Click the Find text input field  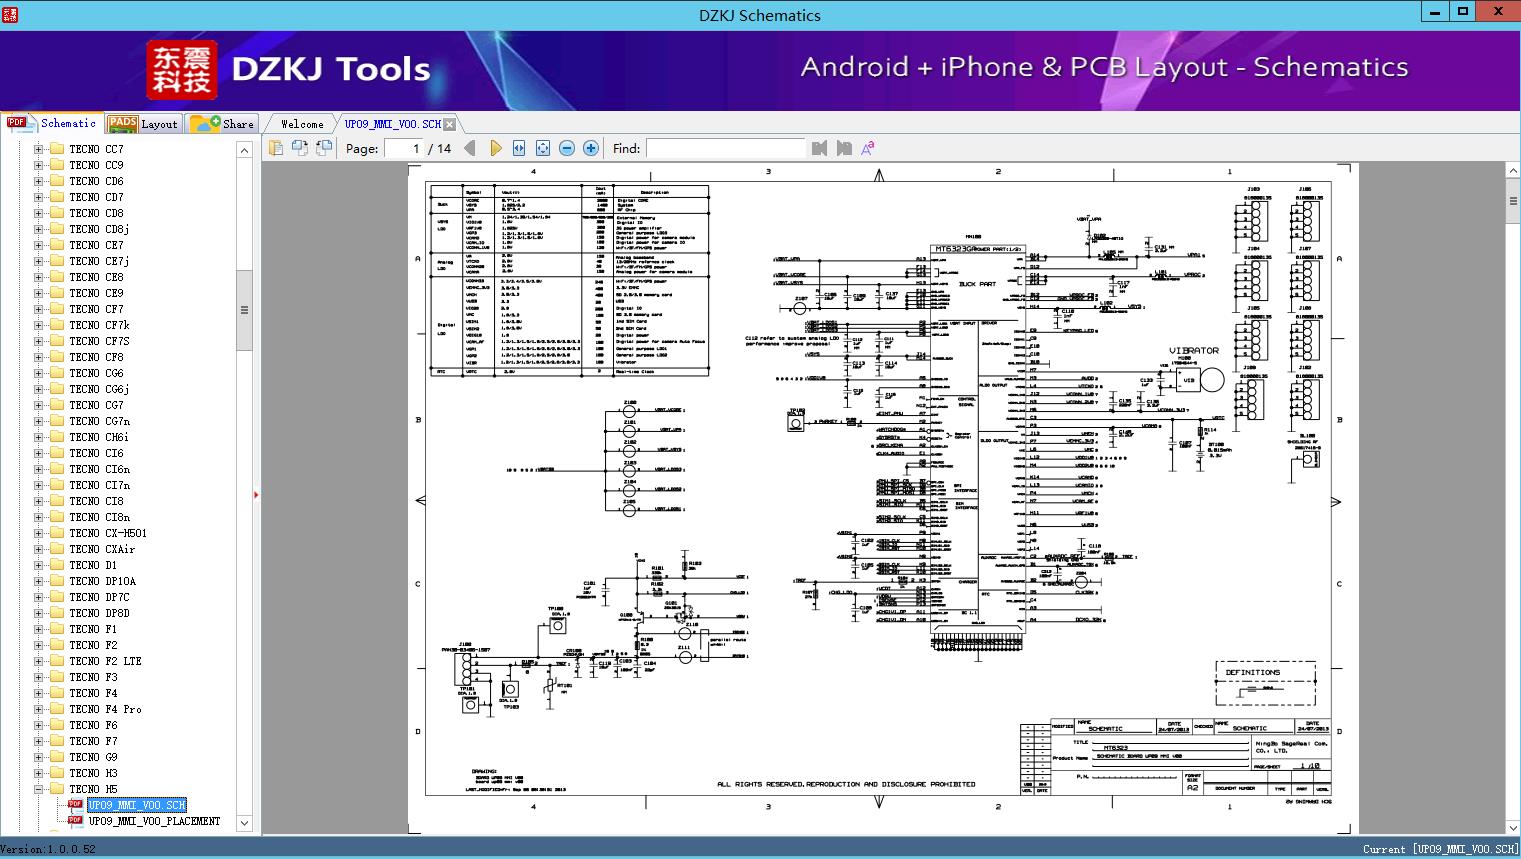725,148
